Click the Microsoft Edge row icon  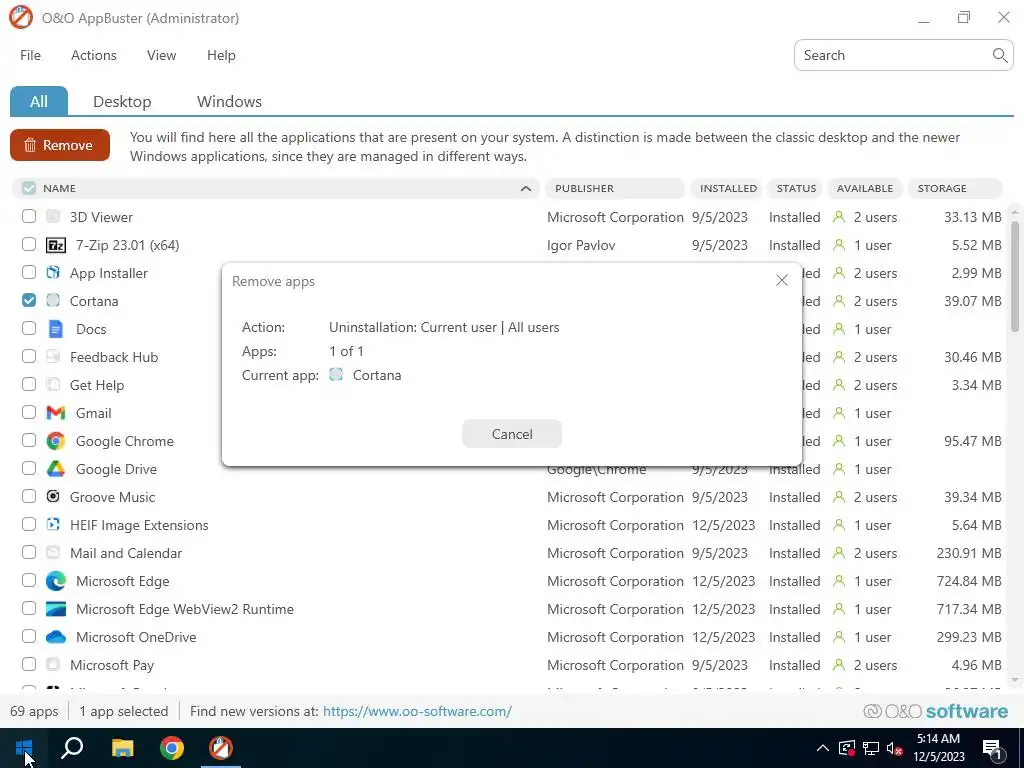tap(56, 581)
